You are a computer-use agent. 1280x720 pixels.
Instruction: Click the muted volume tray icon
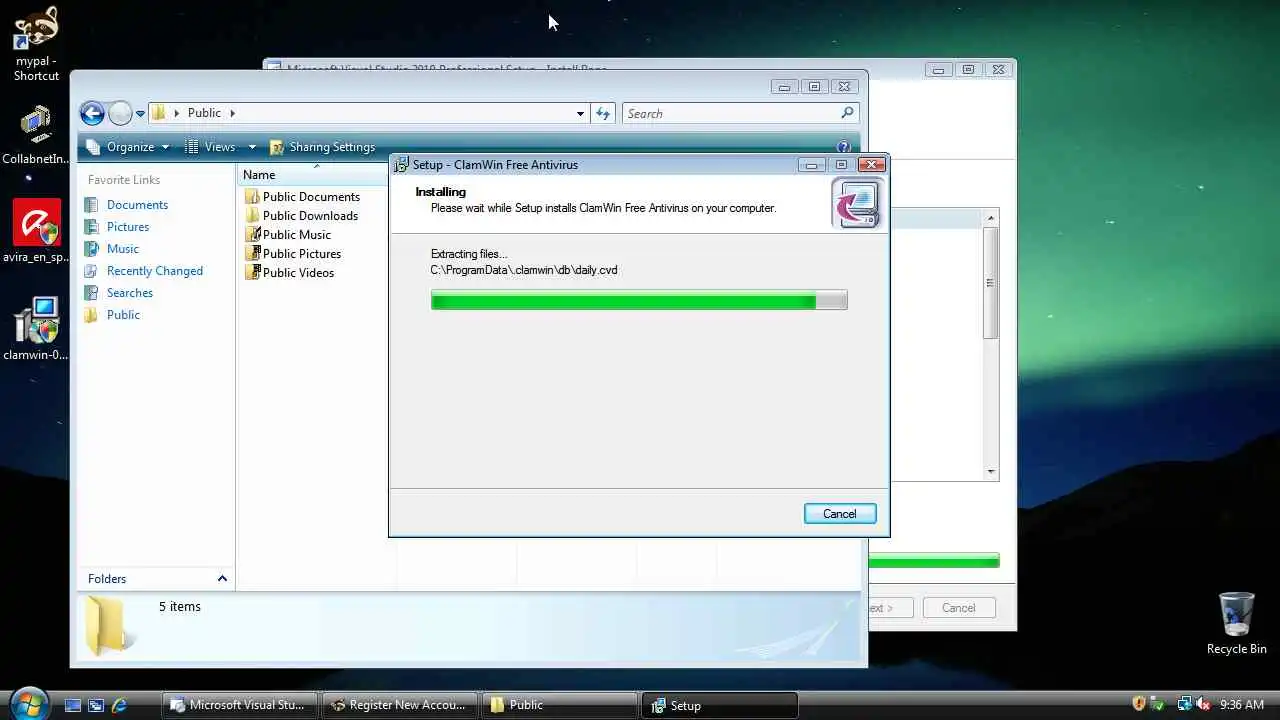click(x=1203, y=705)
